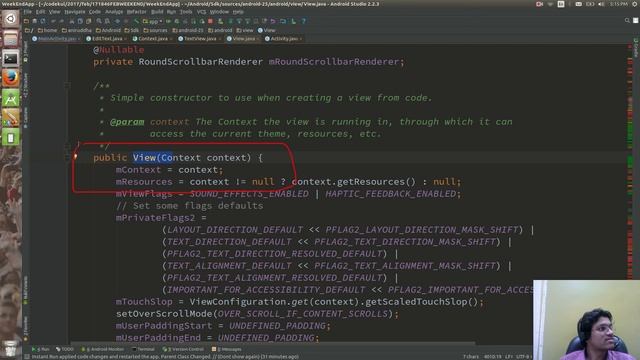Click the editor's right error stripe scrollbar
The image size is (640, 360).
630,163
